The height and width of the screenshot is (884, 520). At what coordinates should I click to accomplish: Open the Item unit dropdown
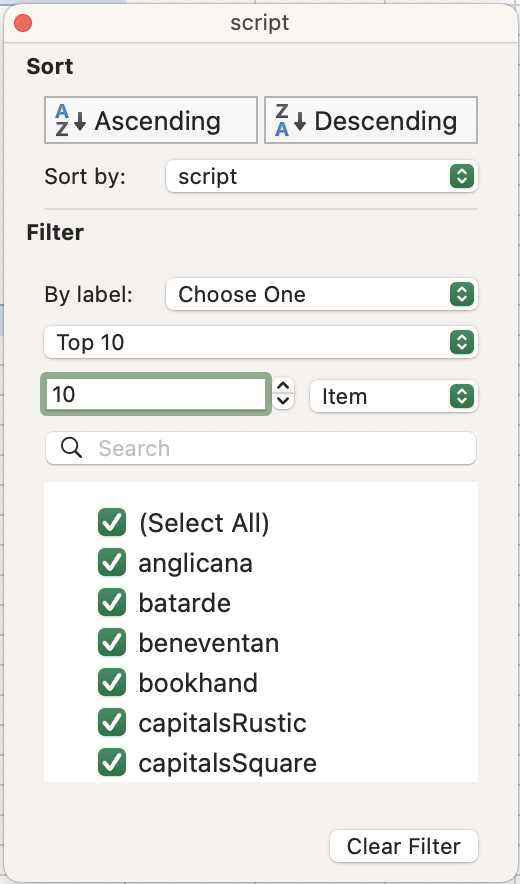[x=394, y=396]
